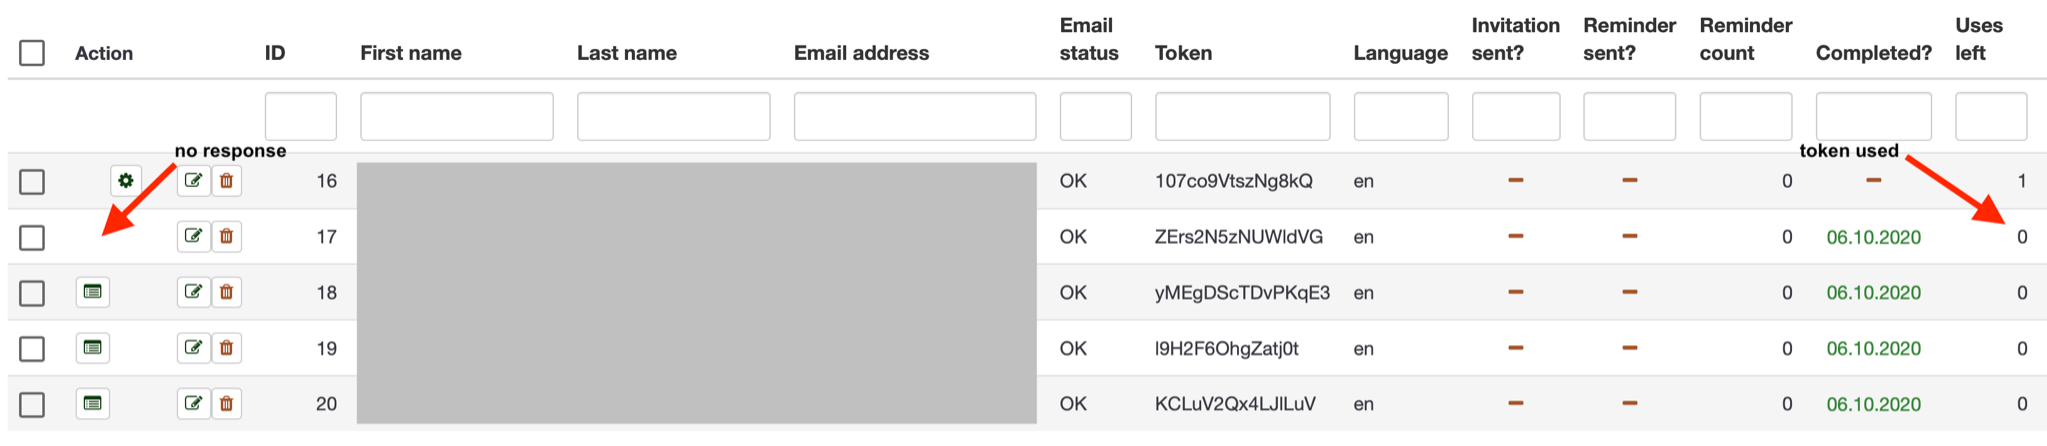The height and width of the screenshot is (446, 2047).
Task: Select the checkbox for row ID 16
Action: [32, 182]
